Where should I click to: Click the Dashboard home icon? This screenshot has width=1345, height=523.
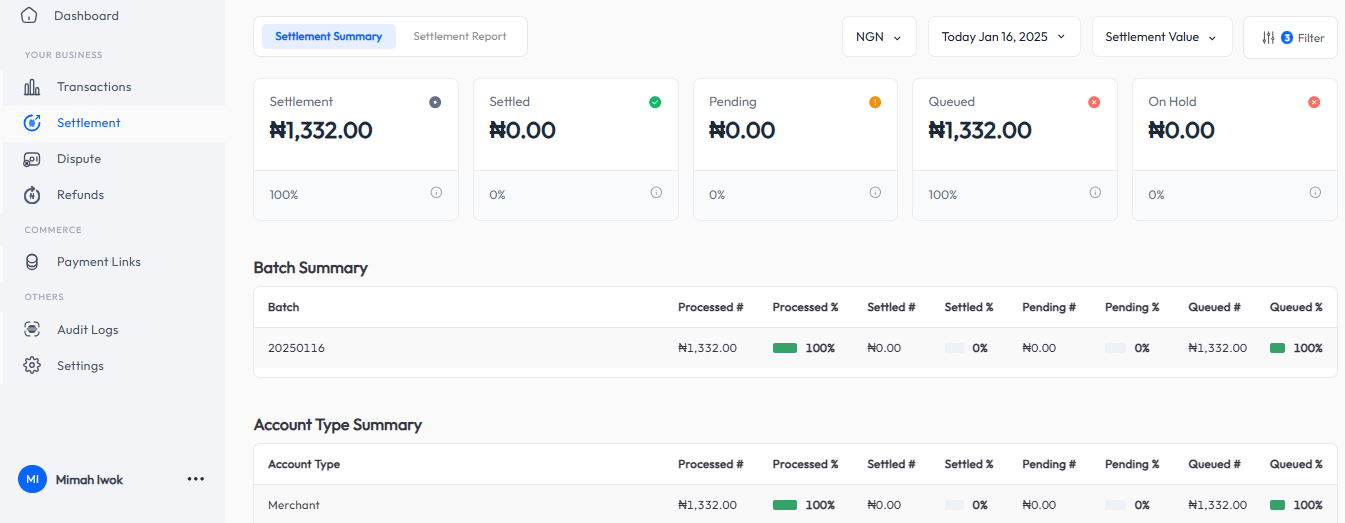click(29, 16)
